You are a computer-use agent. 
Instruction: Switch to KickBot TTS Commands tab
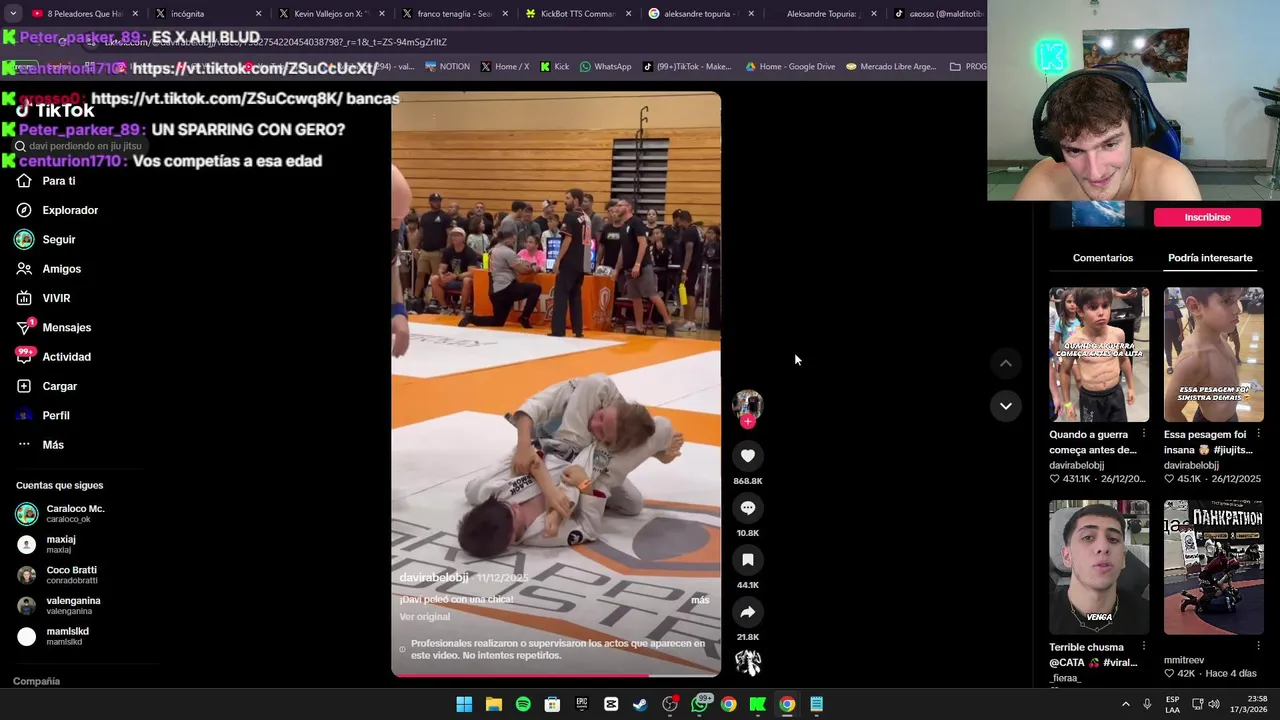click(577, 14)
